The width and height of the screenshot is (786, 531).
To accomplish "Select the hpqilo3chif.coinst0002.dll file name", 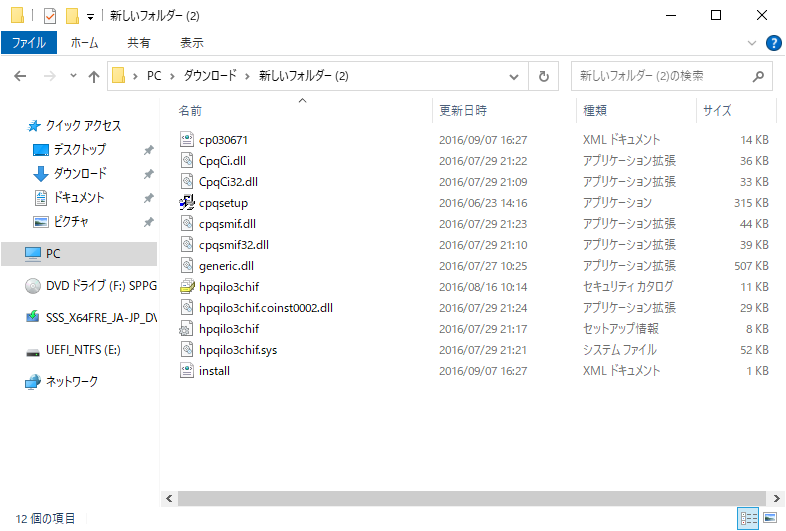I will [266, 308].
